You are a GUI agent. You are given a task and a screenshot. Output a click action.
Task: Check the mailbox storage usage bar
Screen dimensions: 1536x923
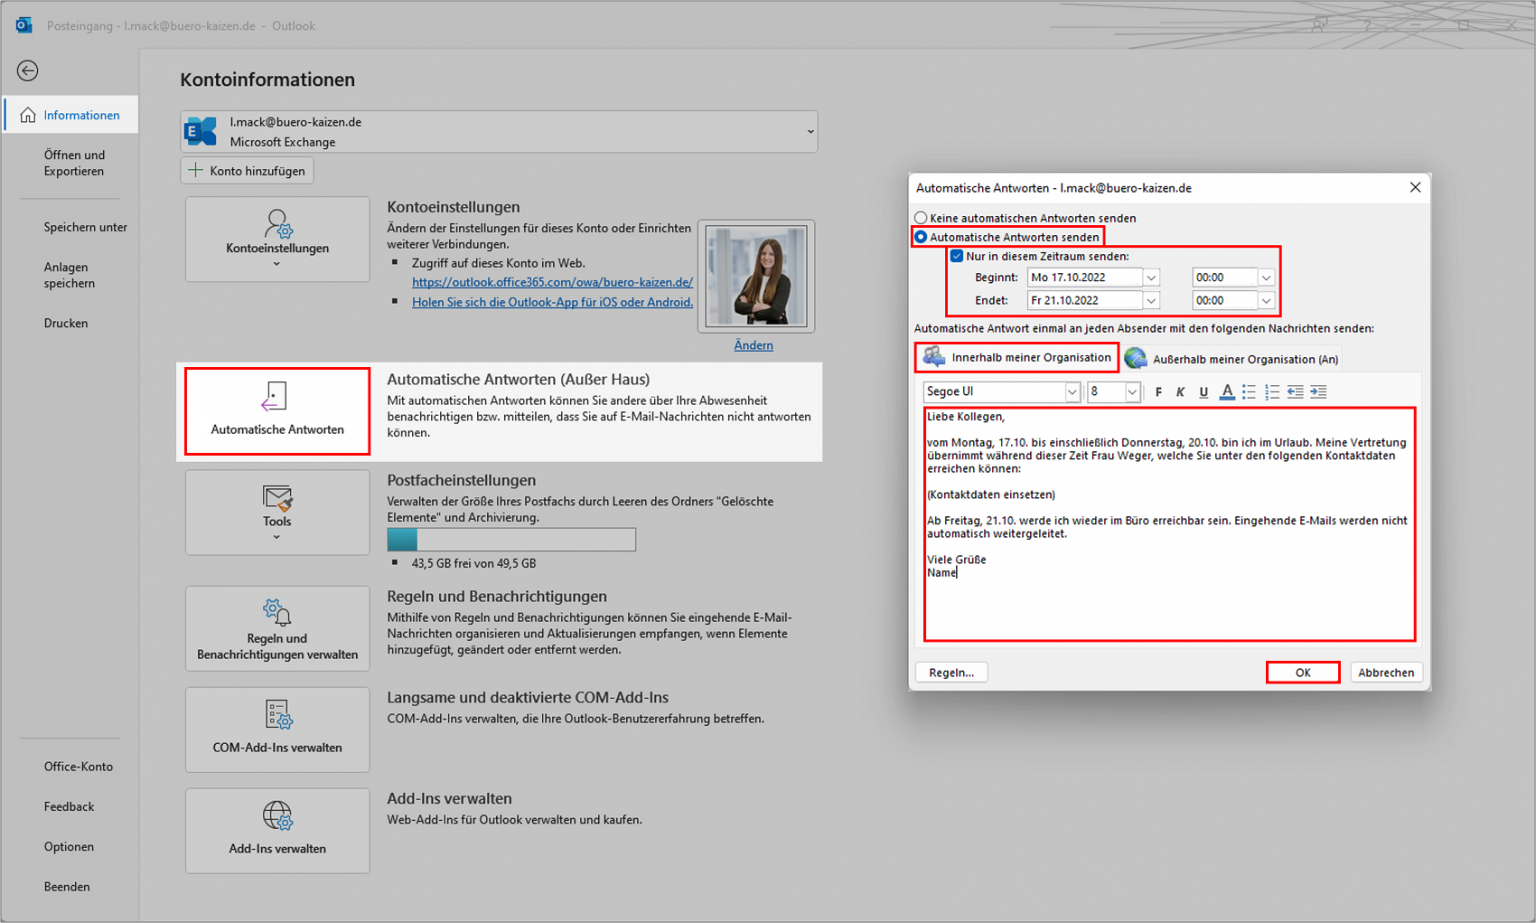tap(511, 539)
